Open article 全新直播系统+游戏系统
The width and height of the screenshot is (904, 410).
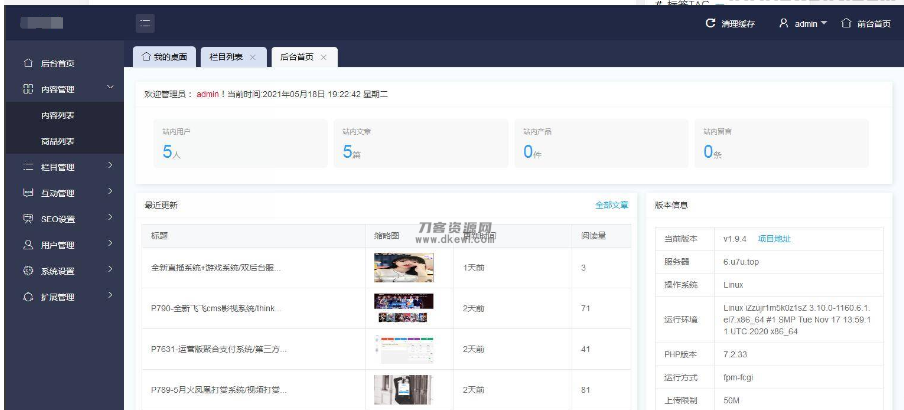click(x=216, y=268)
